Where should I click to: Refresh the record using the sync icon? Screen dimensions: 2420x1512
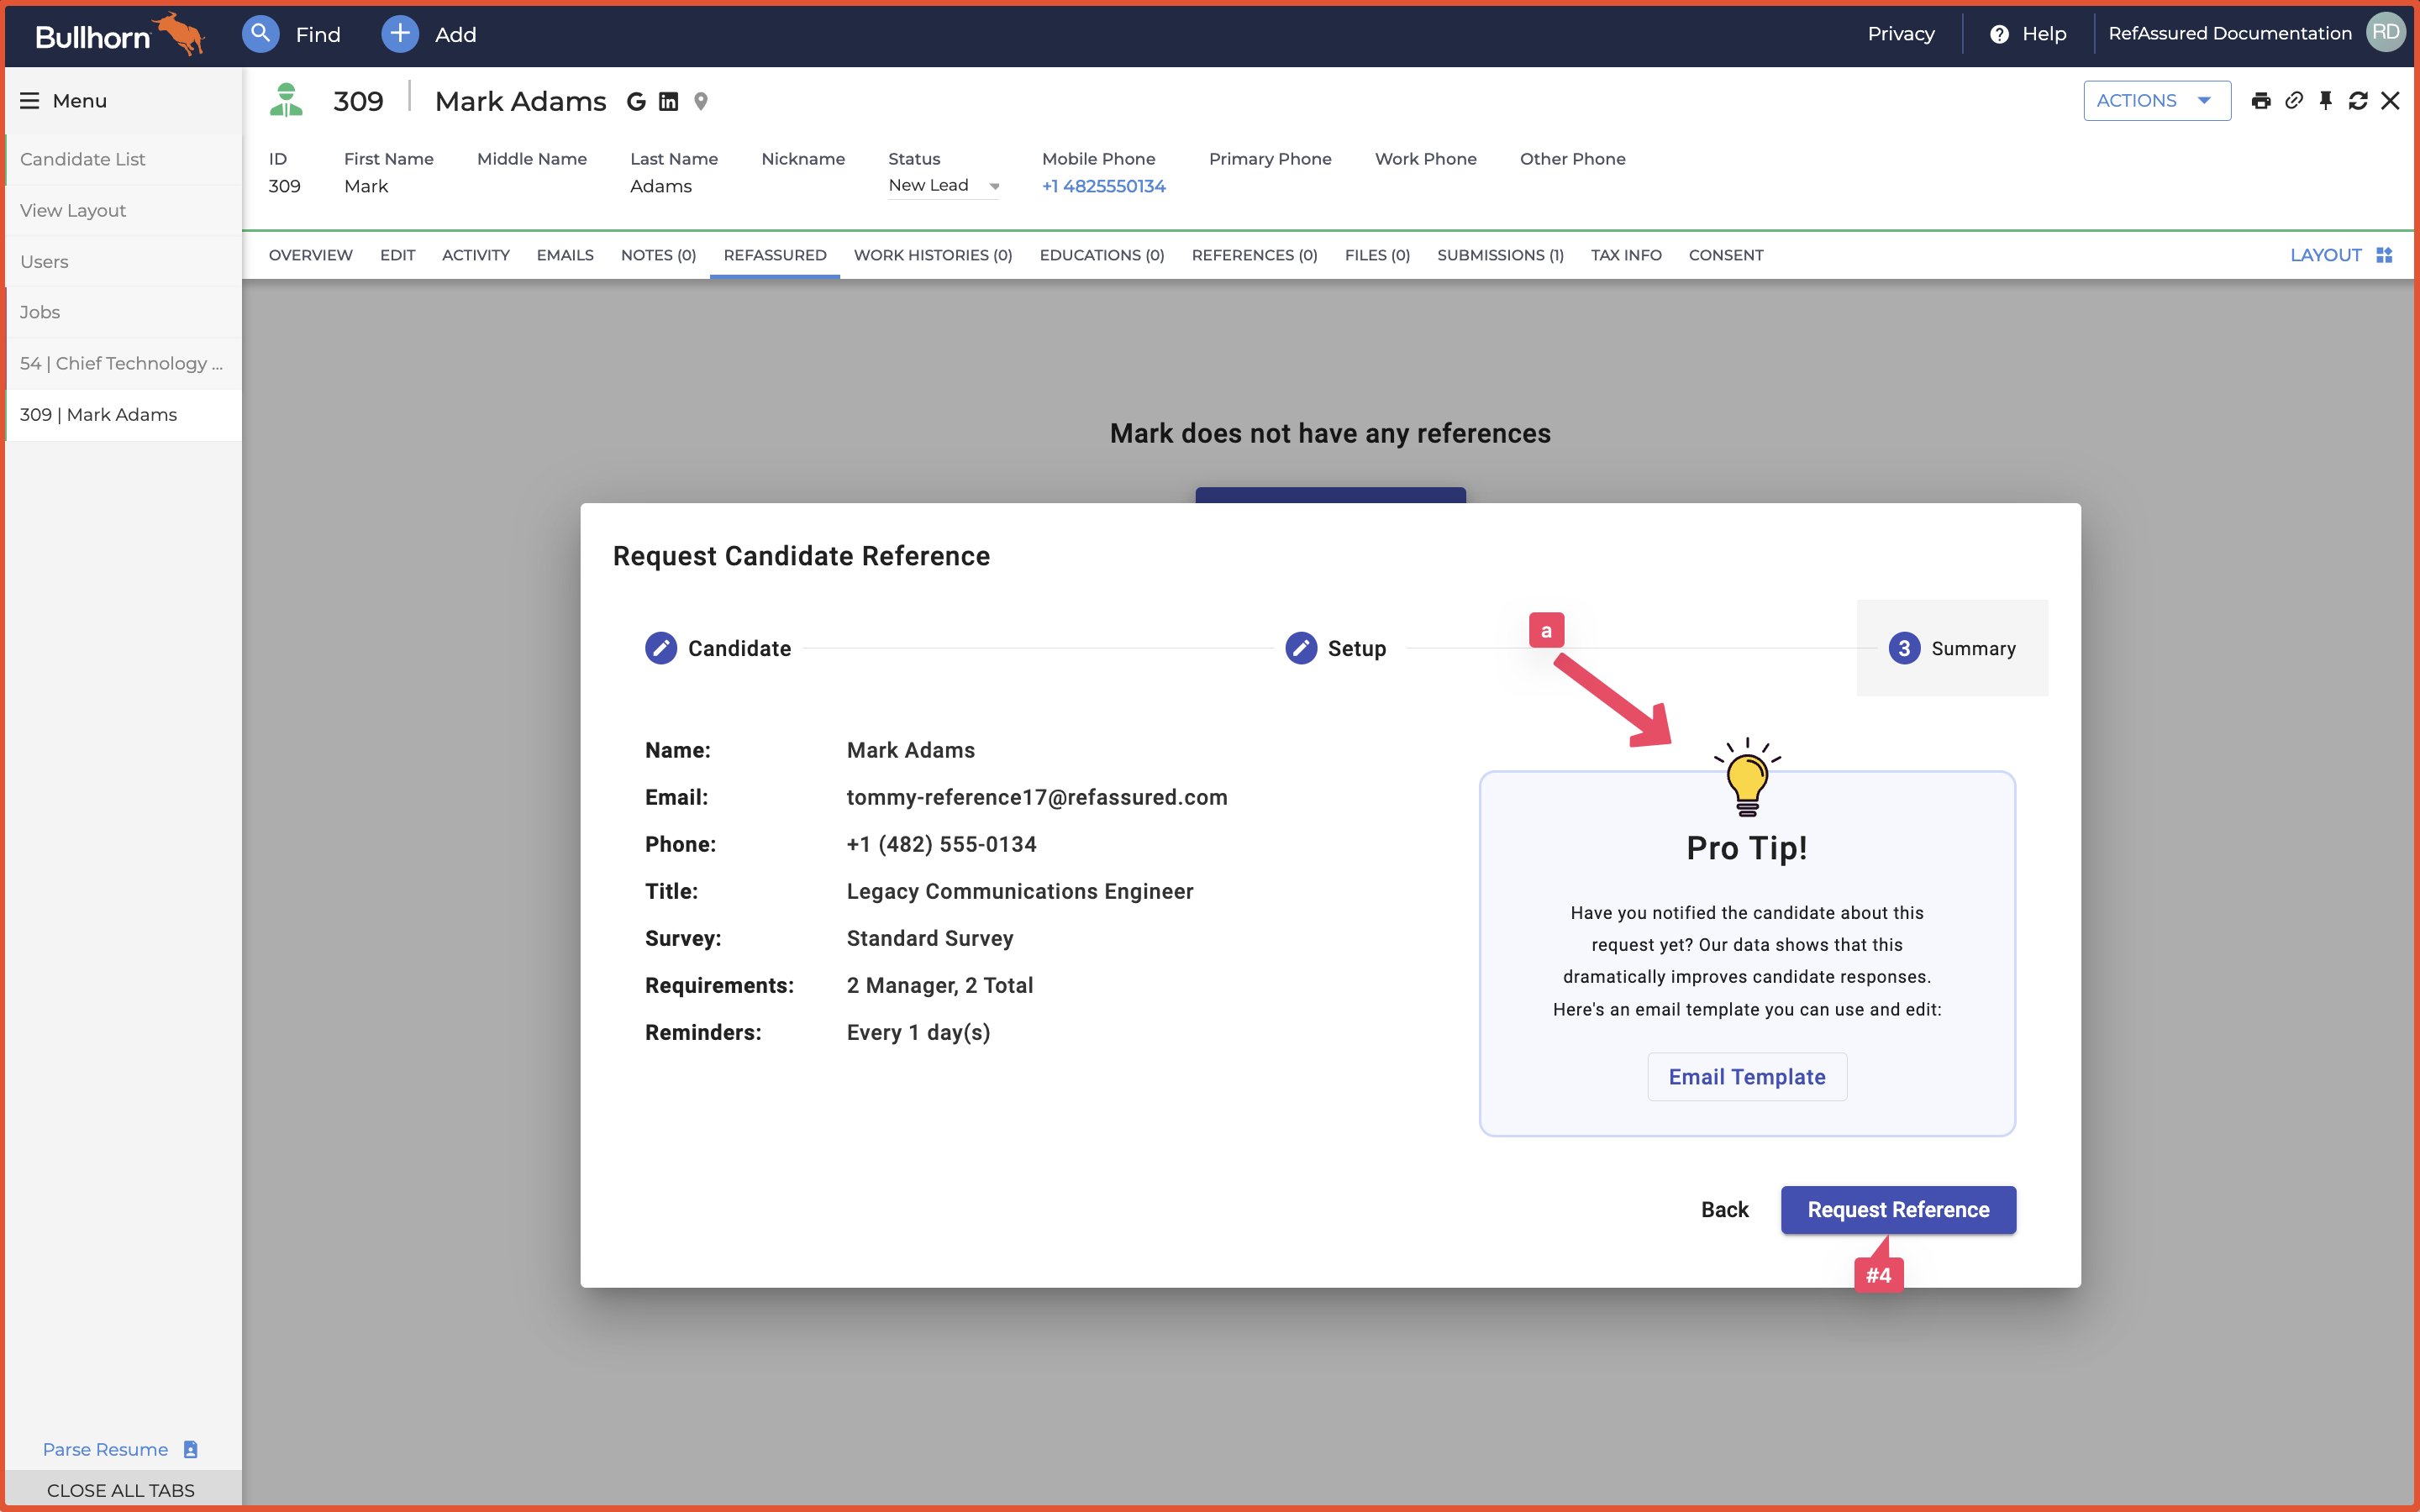(2358, 100)
